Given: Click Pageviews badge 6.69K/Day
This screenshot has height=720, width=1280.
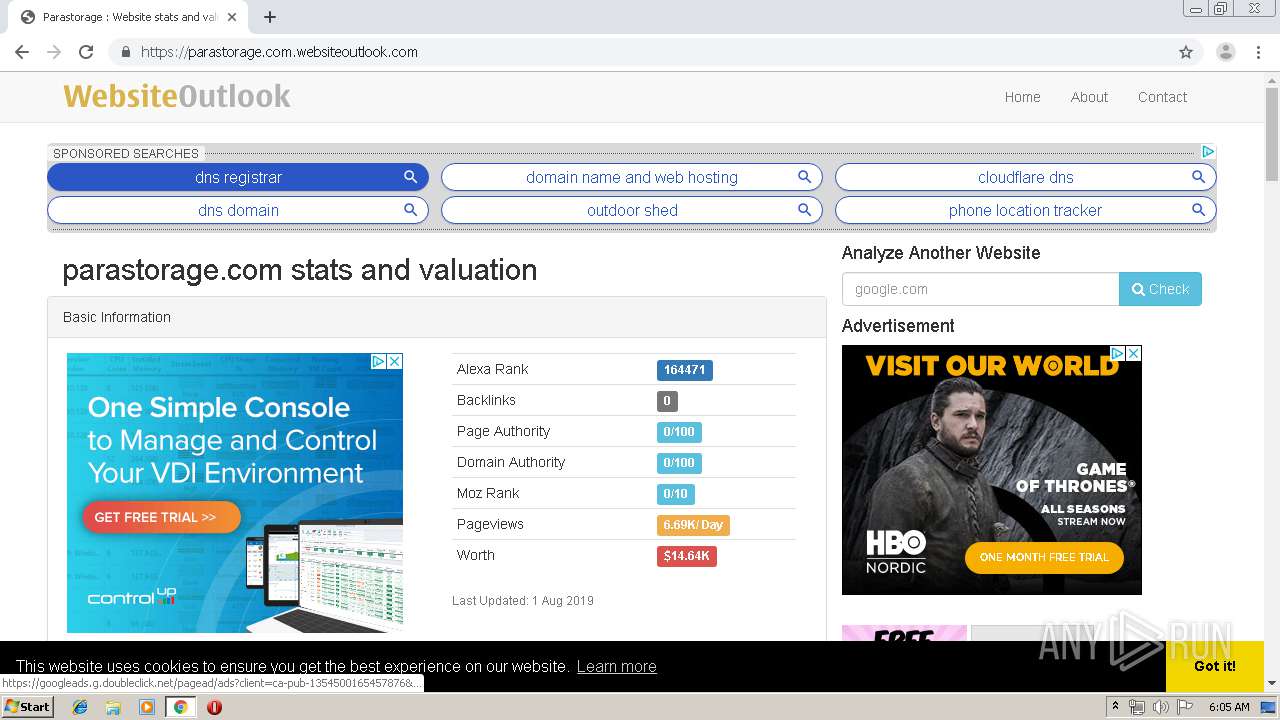Looking at the screenshot, I should click(693, 525).
